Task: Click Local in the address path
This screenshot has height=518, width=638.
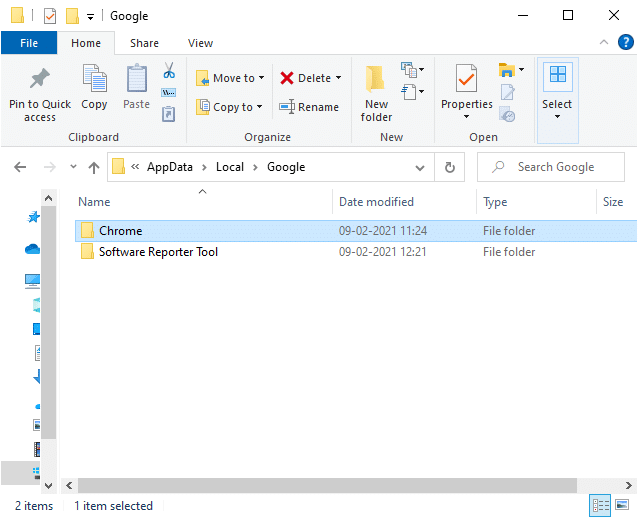Action: point(230,167)
